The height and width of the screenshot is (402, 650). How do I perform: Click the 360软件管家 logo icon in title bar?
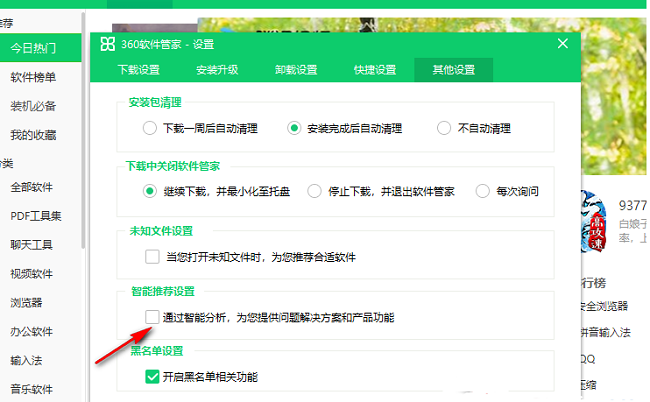click(108, 44)
